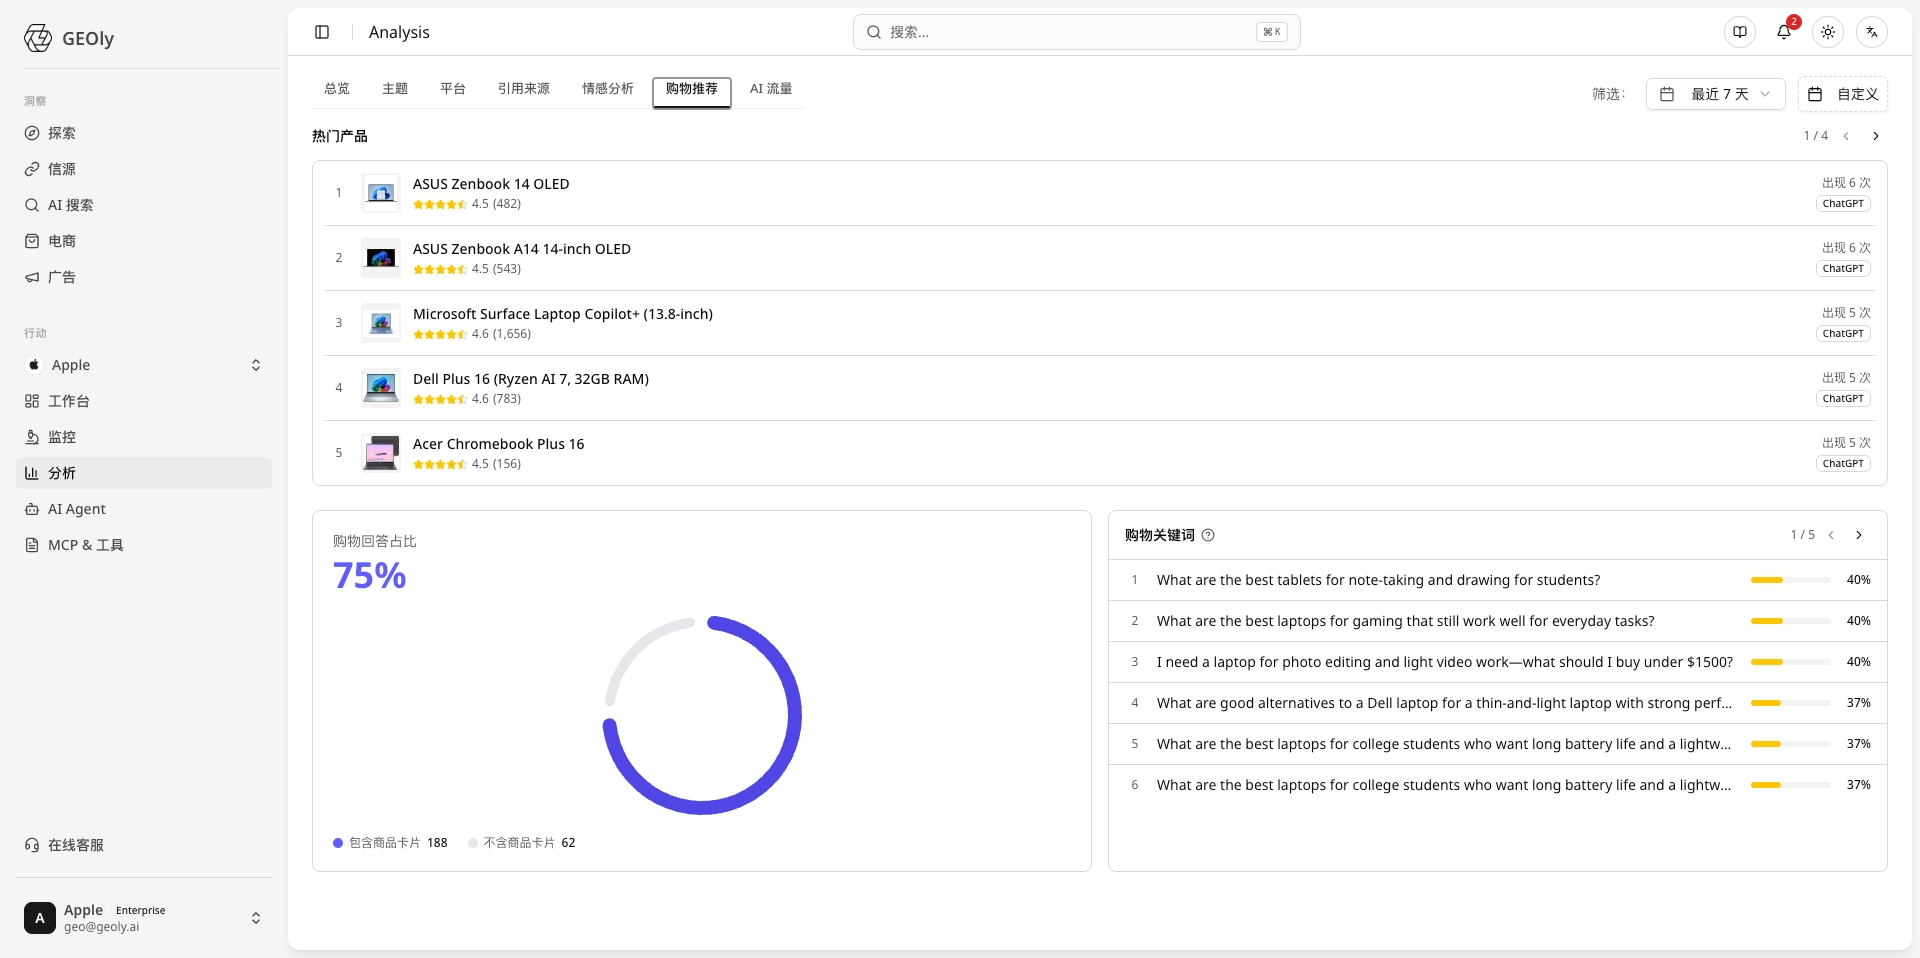
Task: Click ChatGPT tag on Acer Chromebook row
Action: pyautogui.click(x=1843, y=464)
